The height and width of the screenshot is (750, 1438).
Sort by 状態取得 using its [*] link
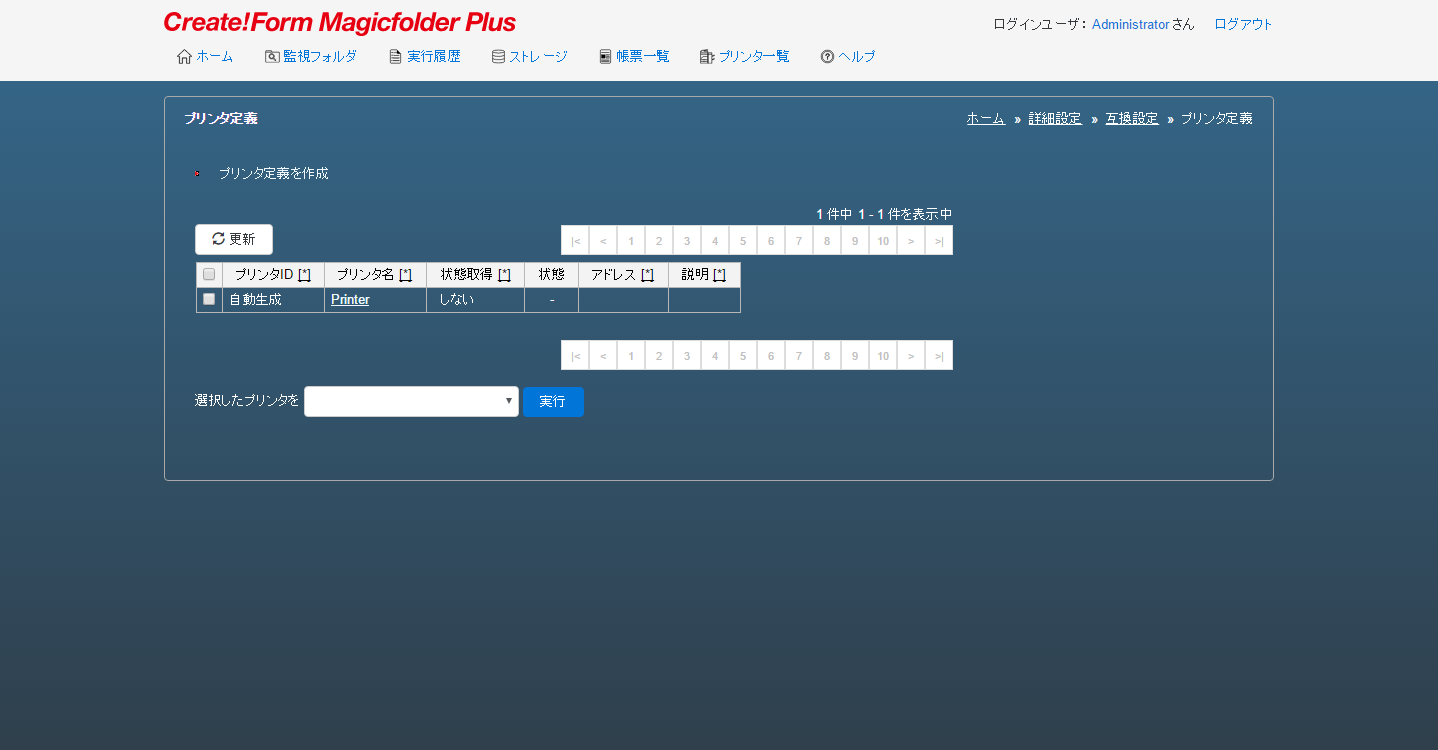coord(504,274)
